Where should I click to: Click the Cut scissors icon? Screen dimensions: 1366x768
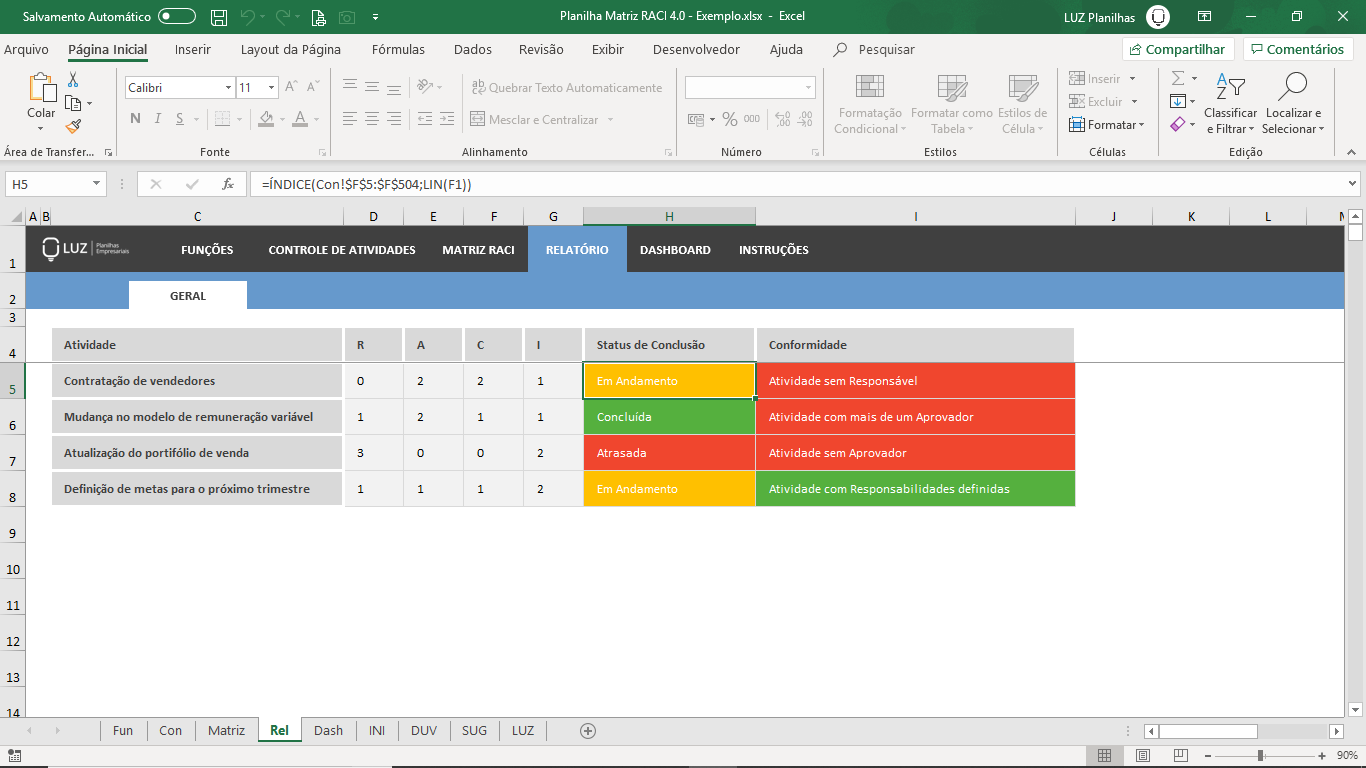click(x=73, y=80)
